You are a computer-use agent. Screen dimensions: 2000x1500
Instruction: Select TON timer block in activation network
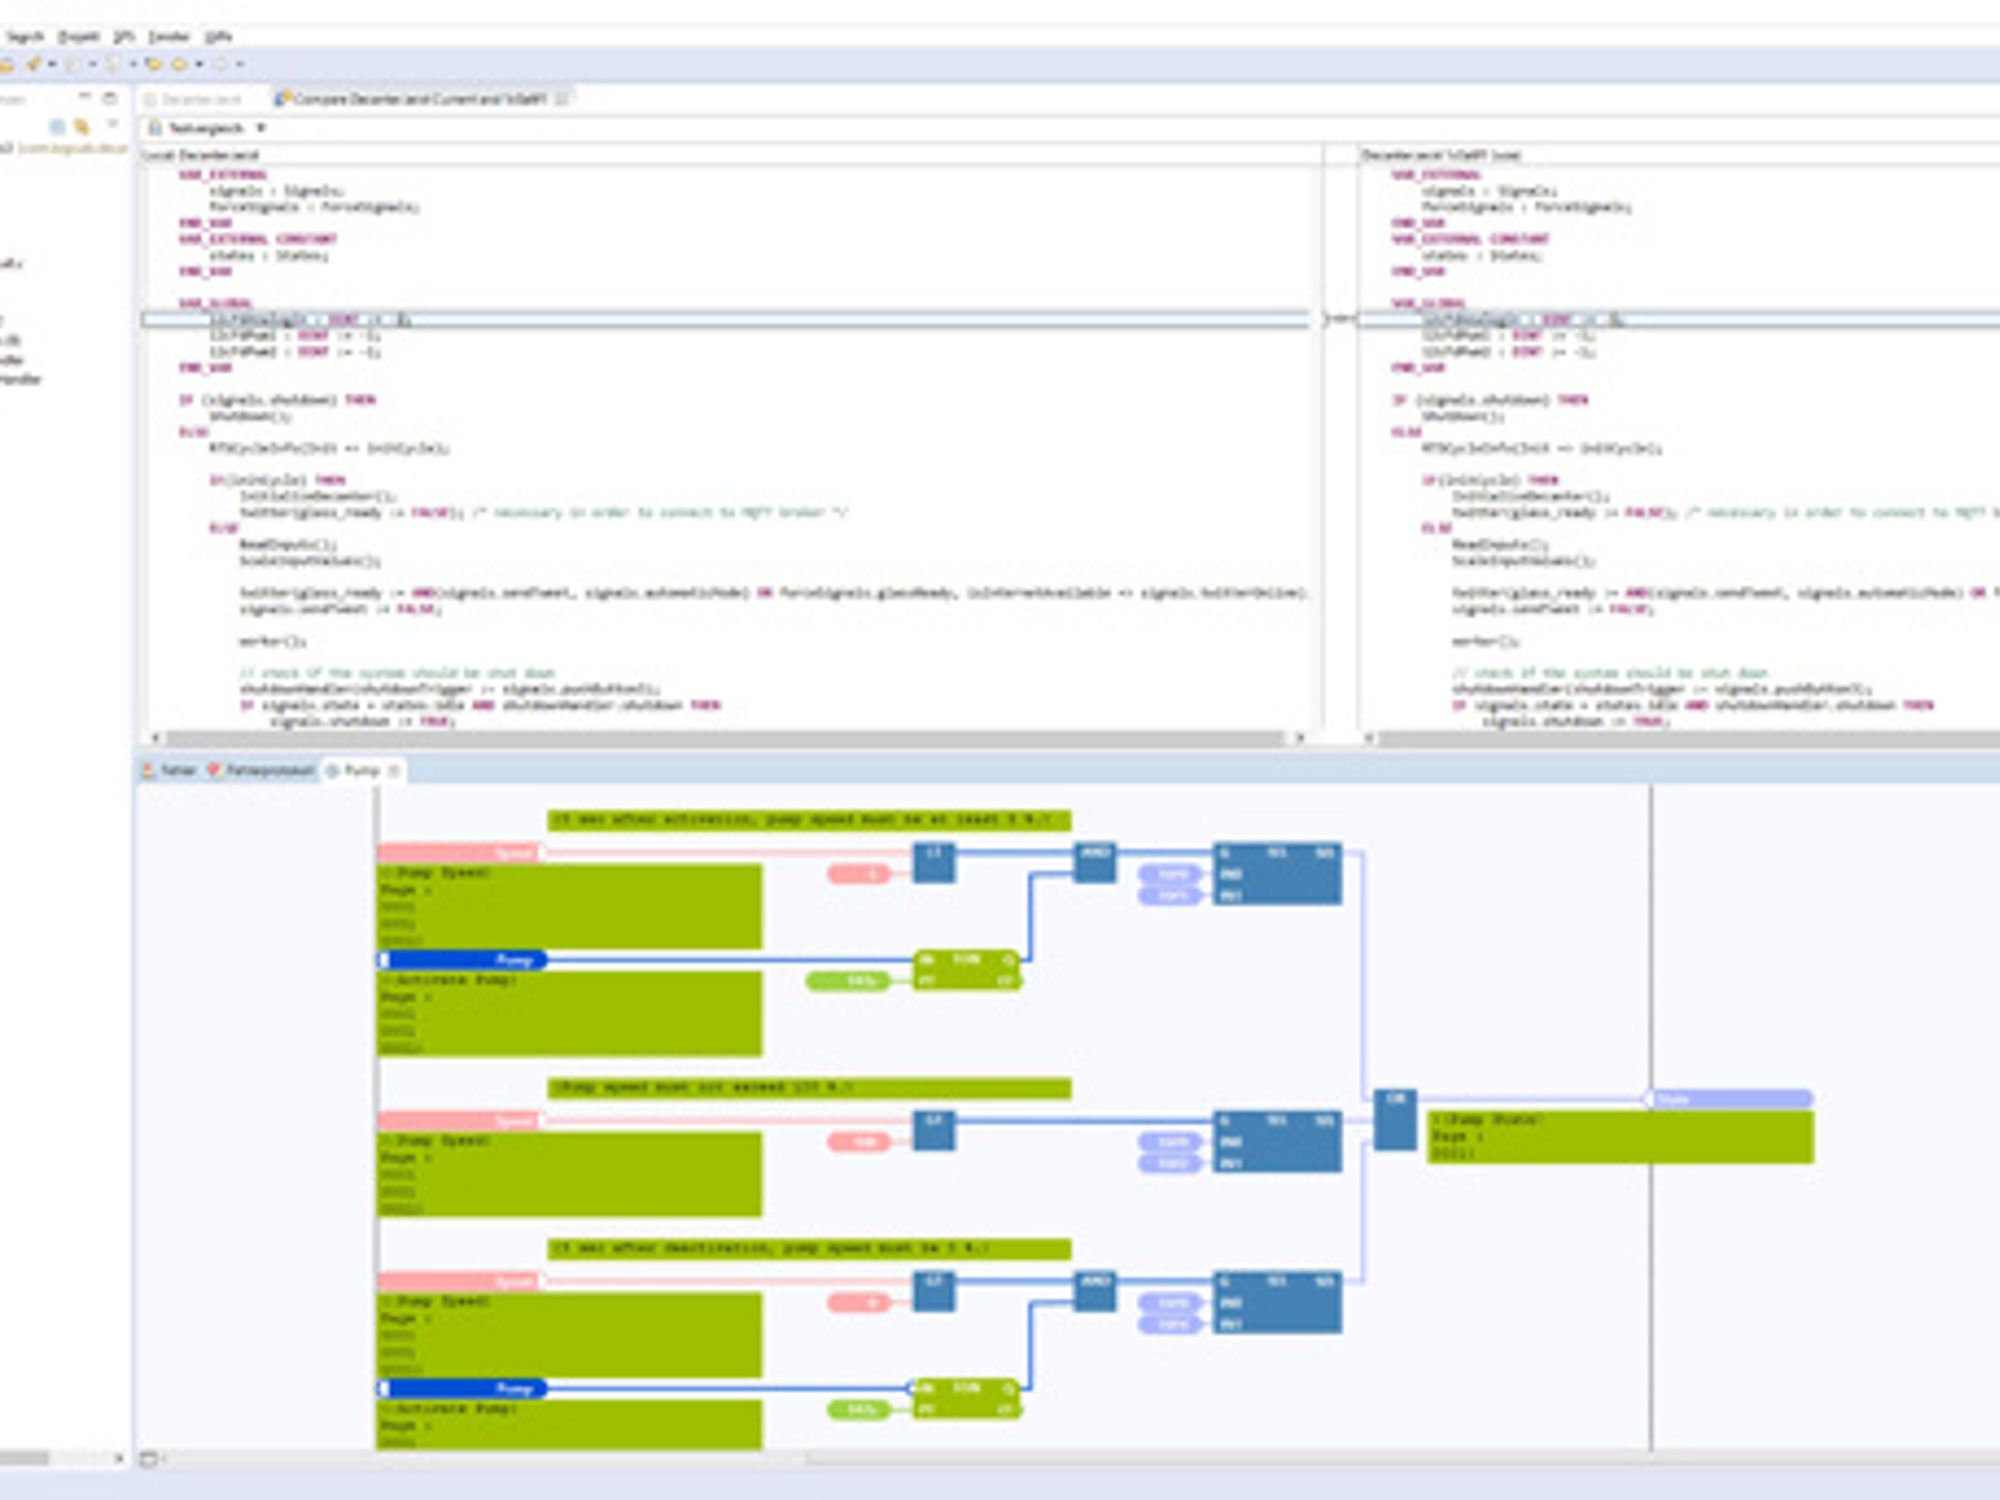click(x=967, y=970)
